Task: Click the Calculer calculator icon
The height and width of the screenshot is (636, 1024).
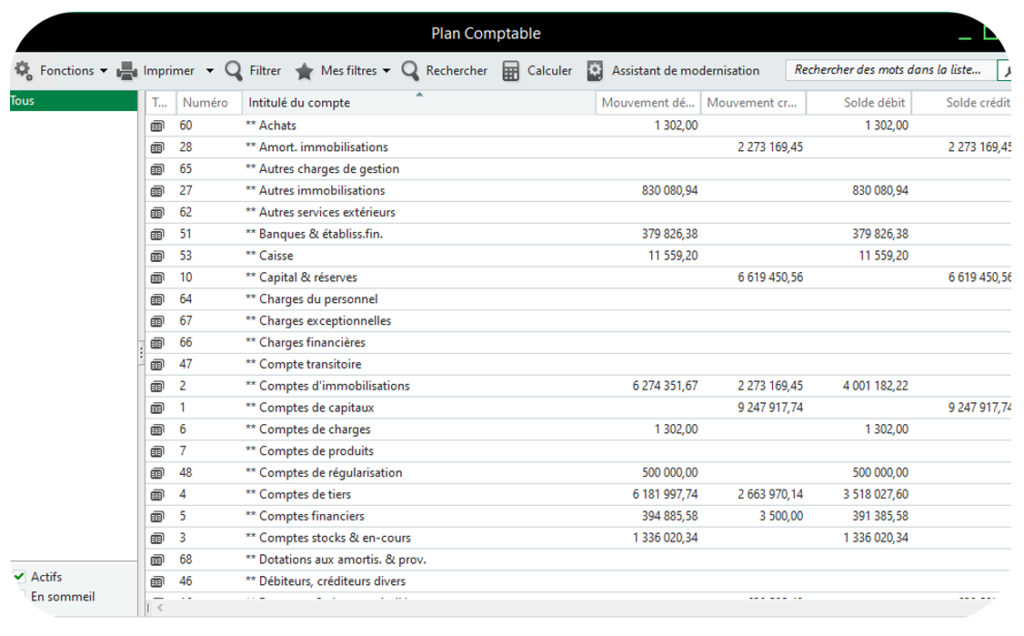Action: (511, 71)
